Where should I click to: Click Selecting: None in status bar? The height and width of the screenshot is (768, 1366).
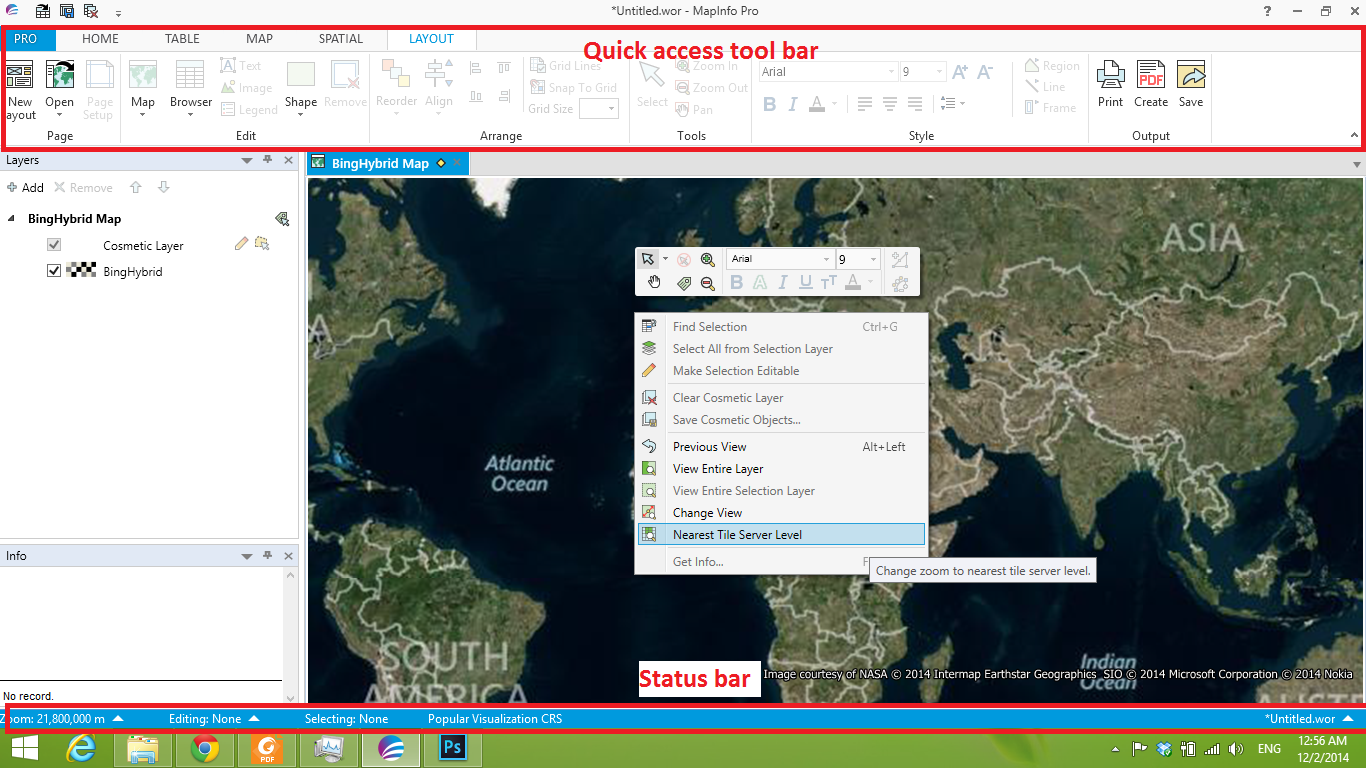click(x=346, y=719)
